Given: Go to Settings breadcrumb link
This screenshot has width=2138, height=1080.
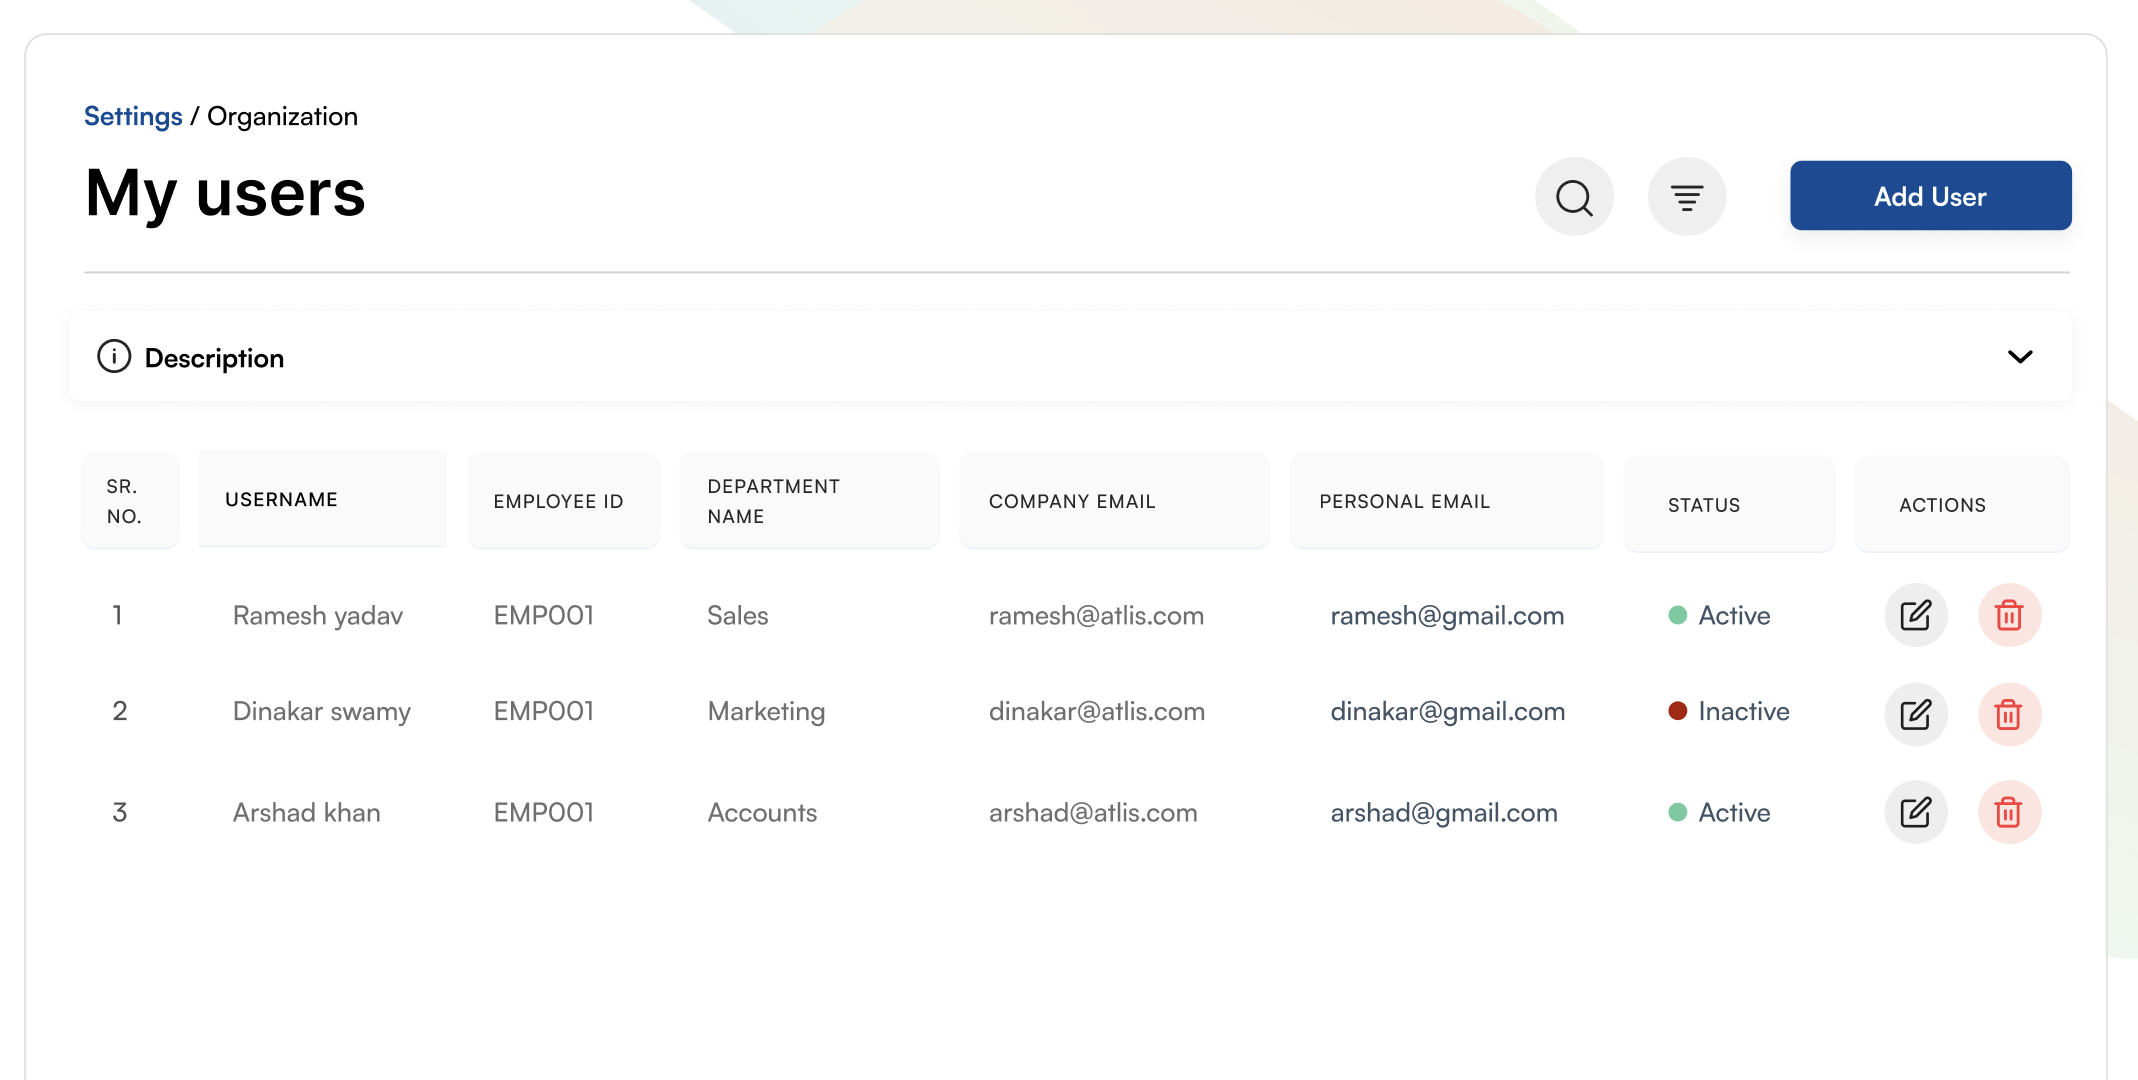Looking at the screenshot, I should [x=133, y=116].
